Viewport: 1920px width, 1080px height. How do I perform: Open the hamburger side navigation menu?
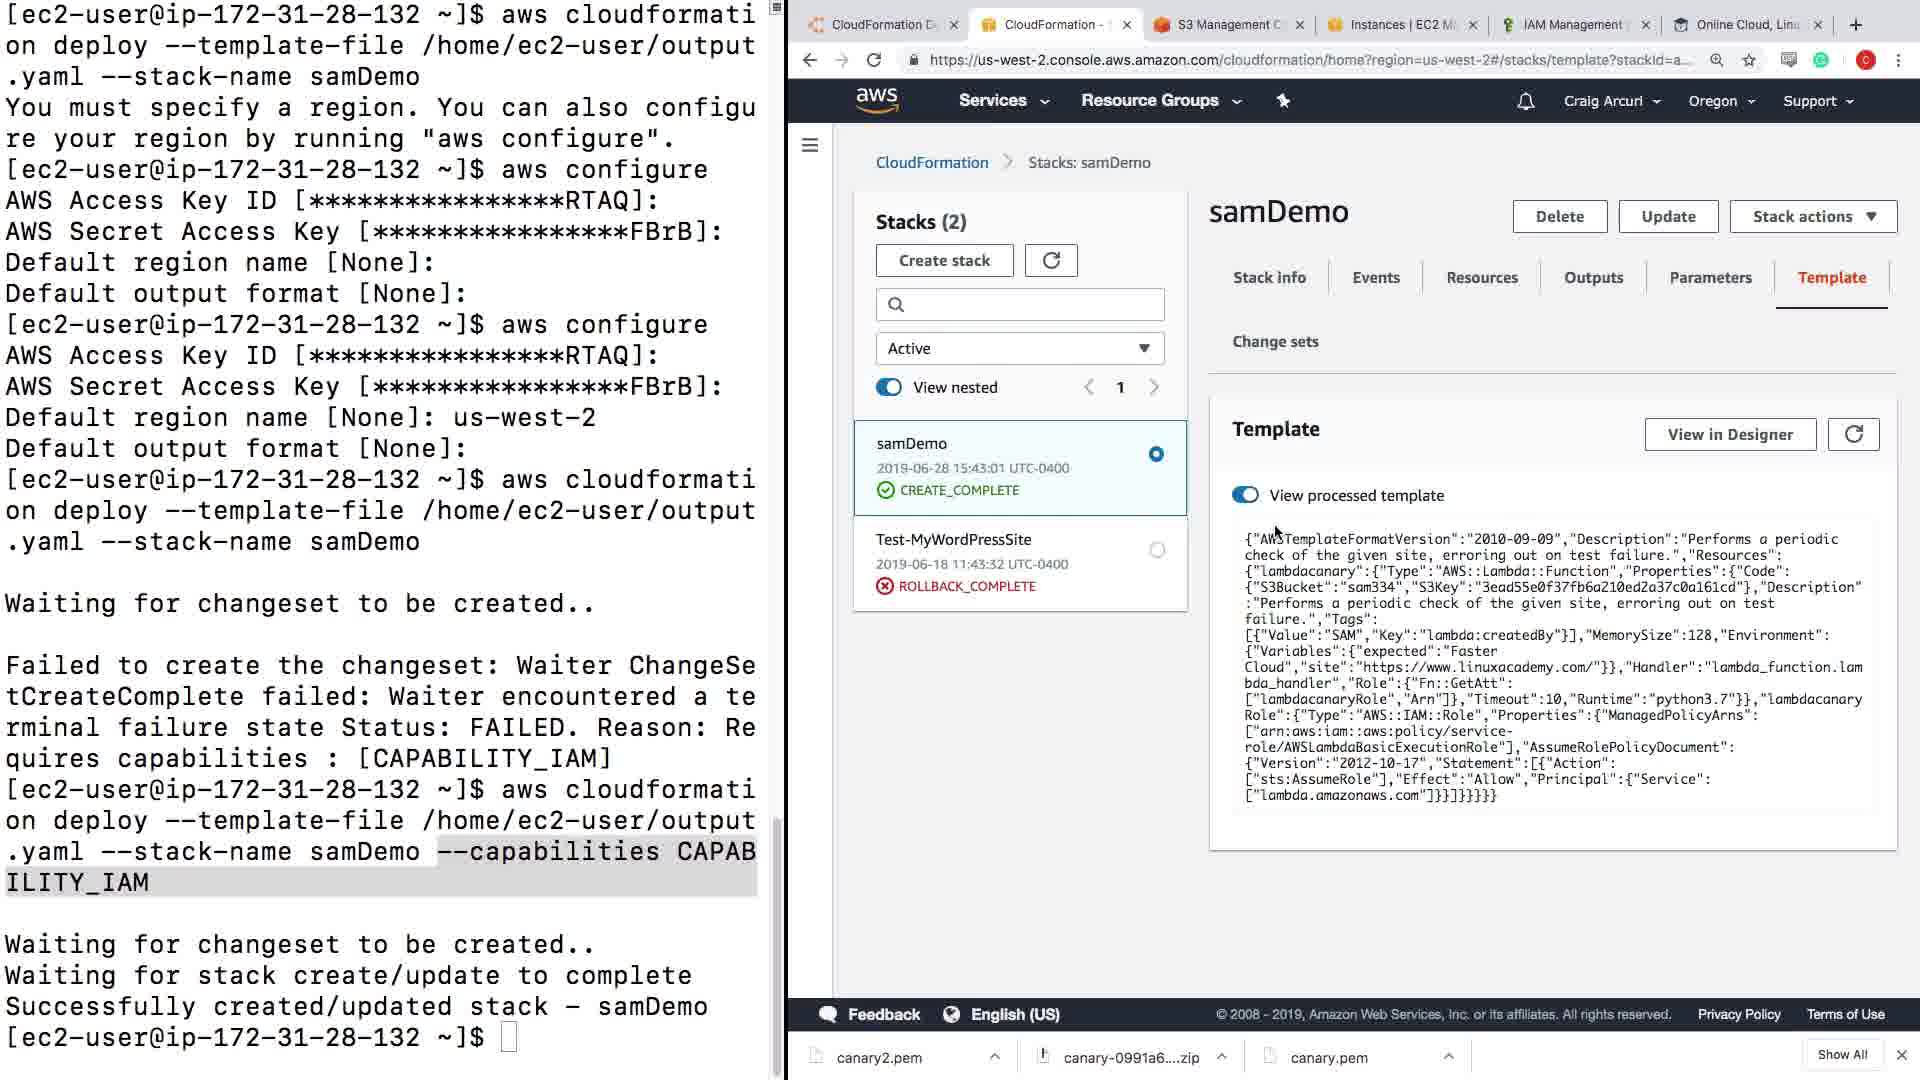(810, 146)
